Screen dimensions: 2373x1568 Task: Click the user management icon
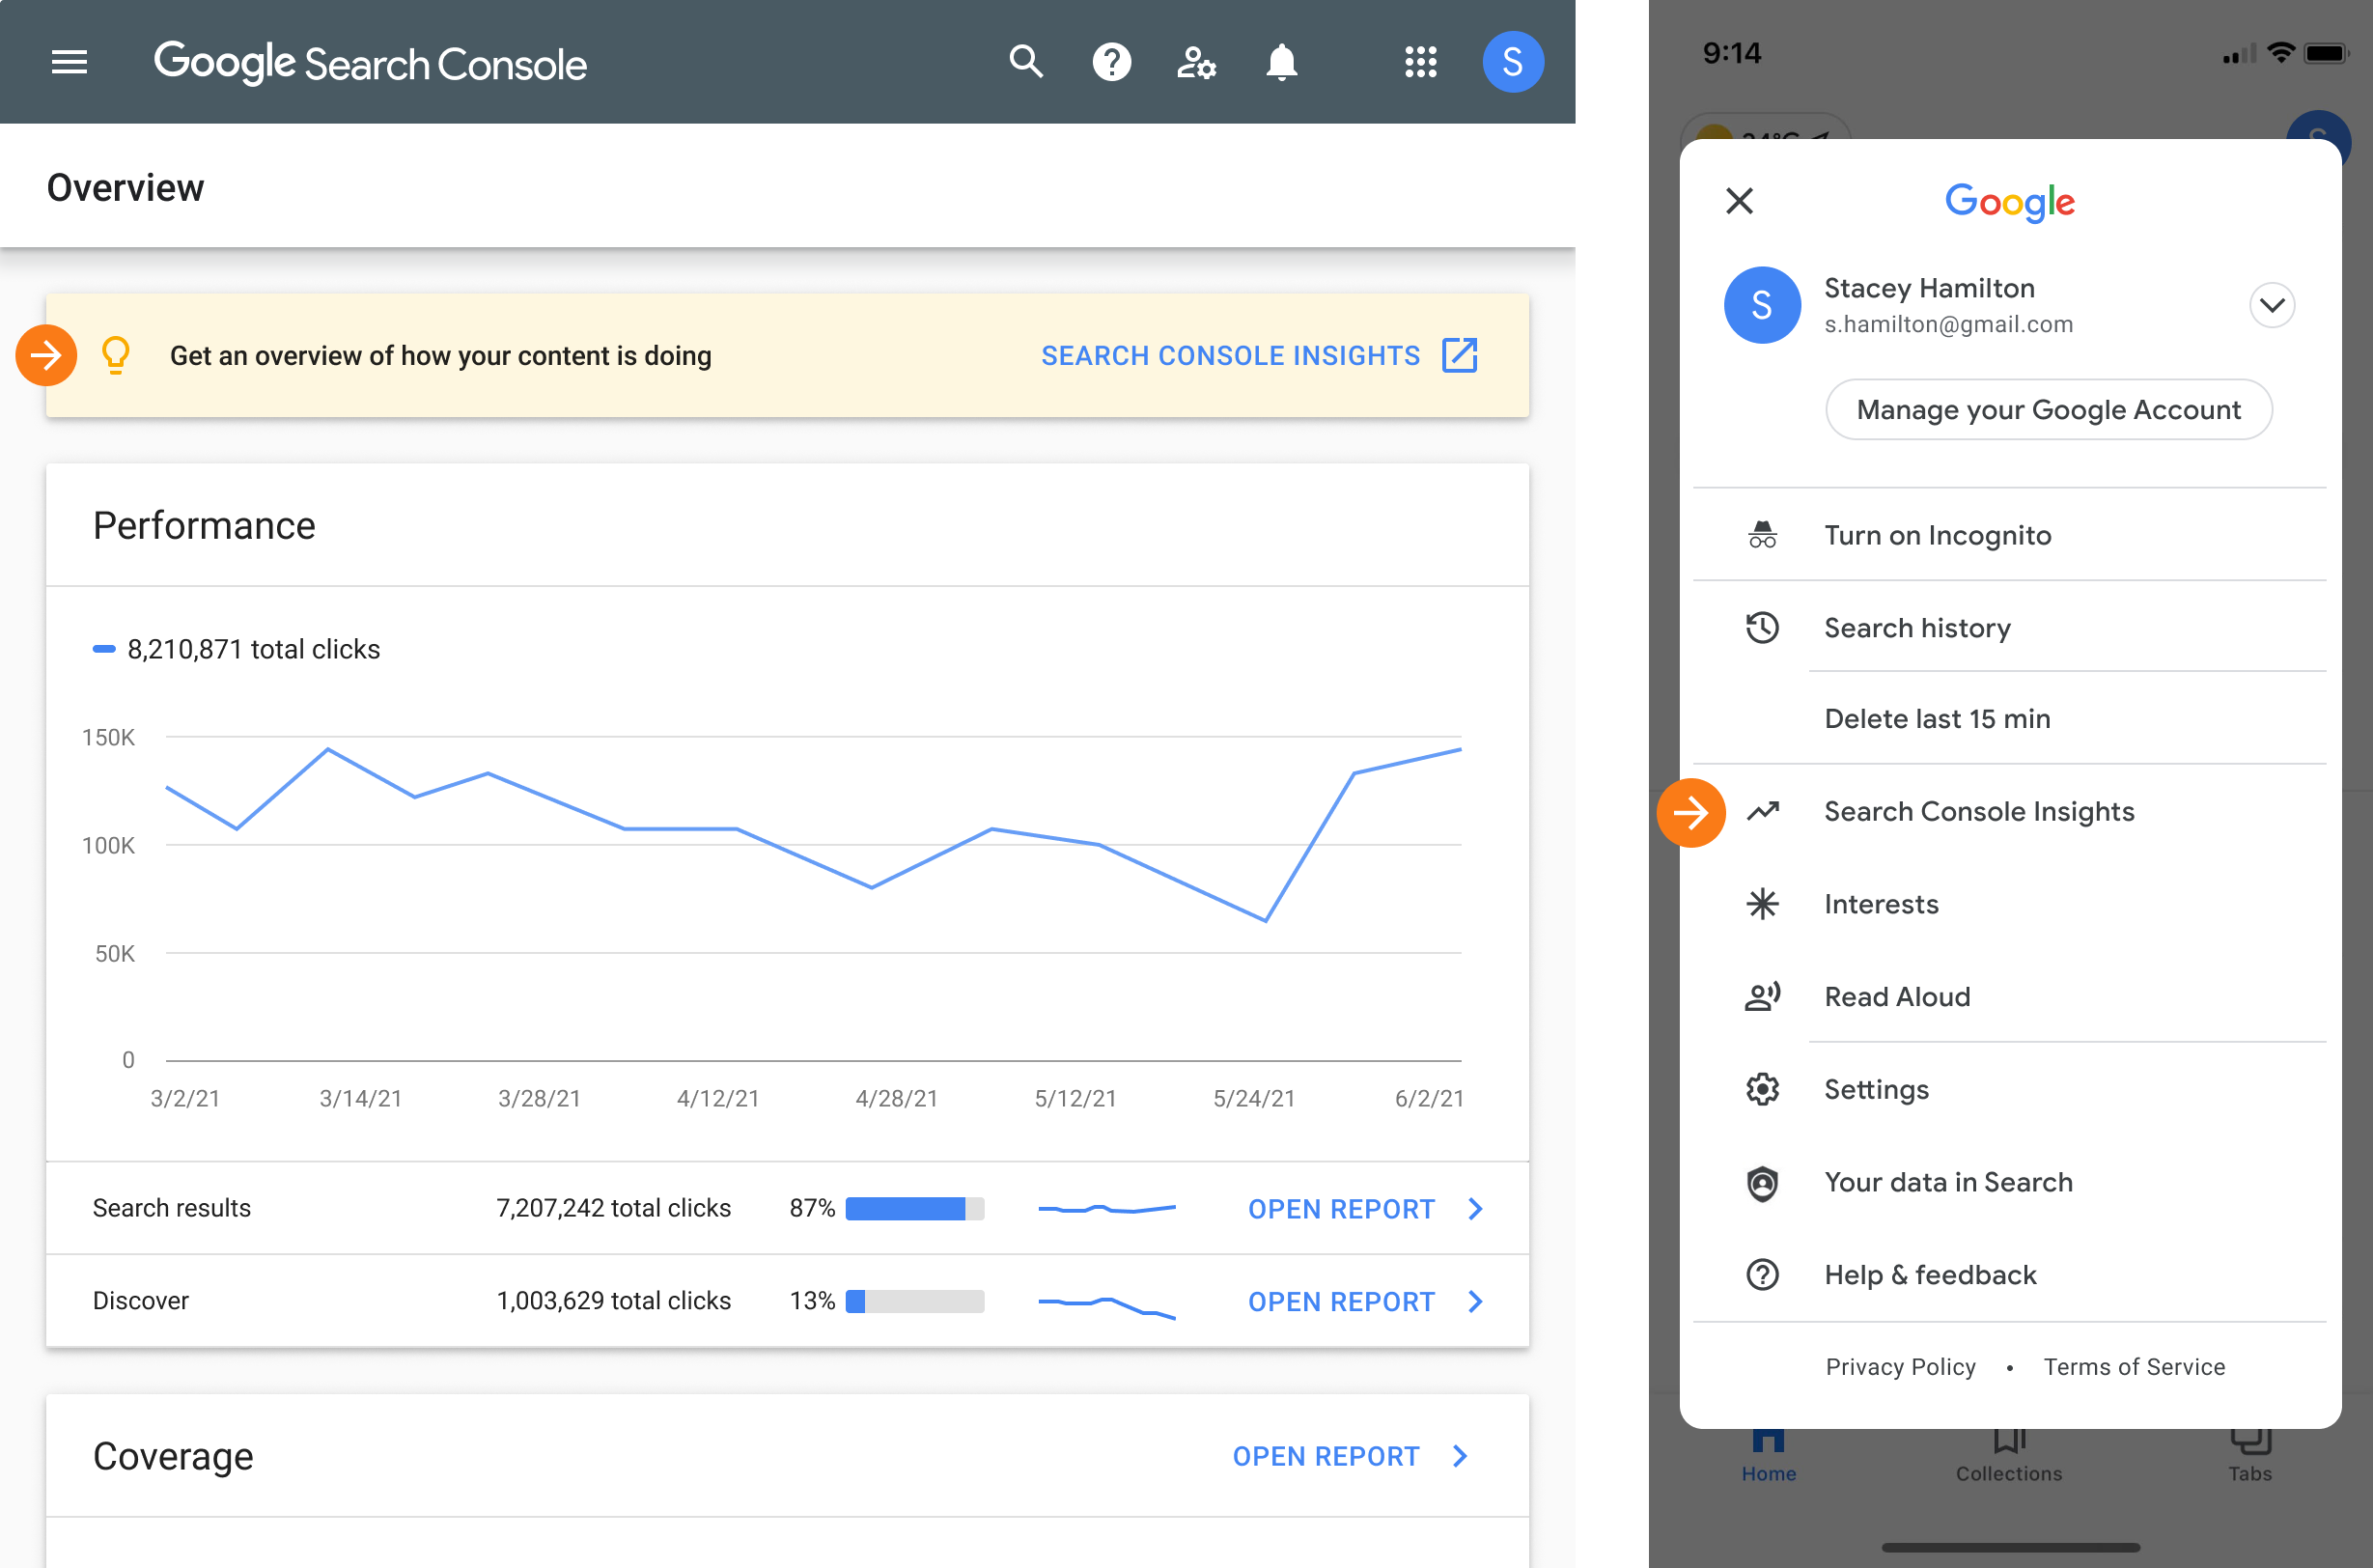1197,61
